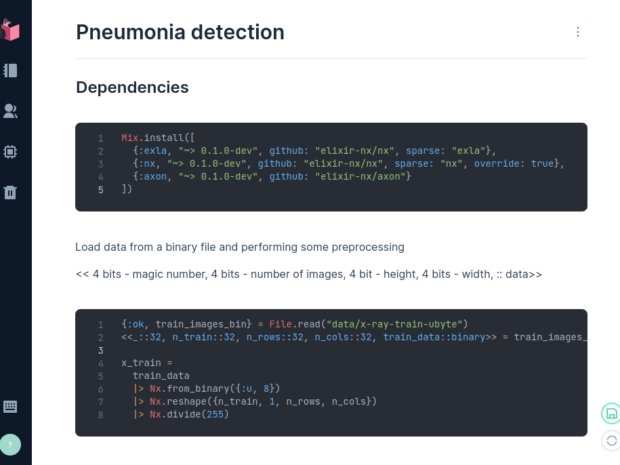This screenshot has height=465, width=620.
Task: Open the notebook three-dot options menu
Action: click(578, 32)
